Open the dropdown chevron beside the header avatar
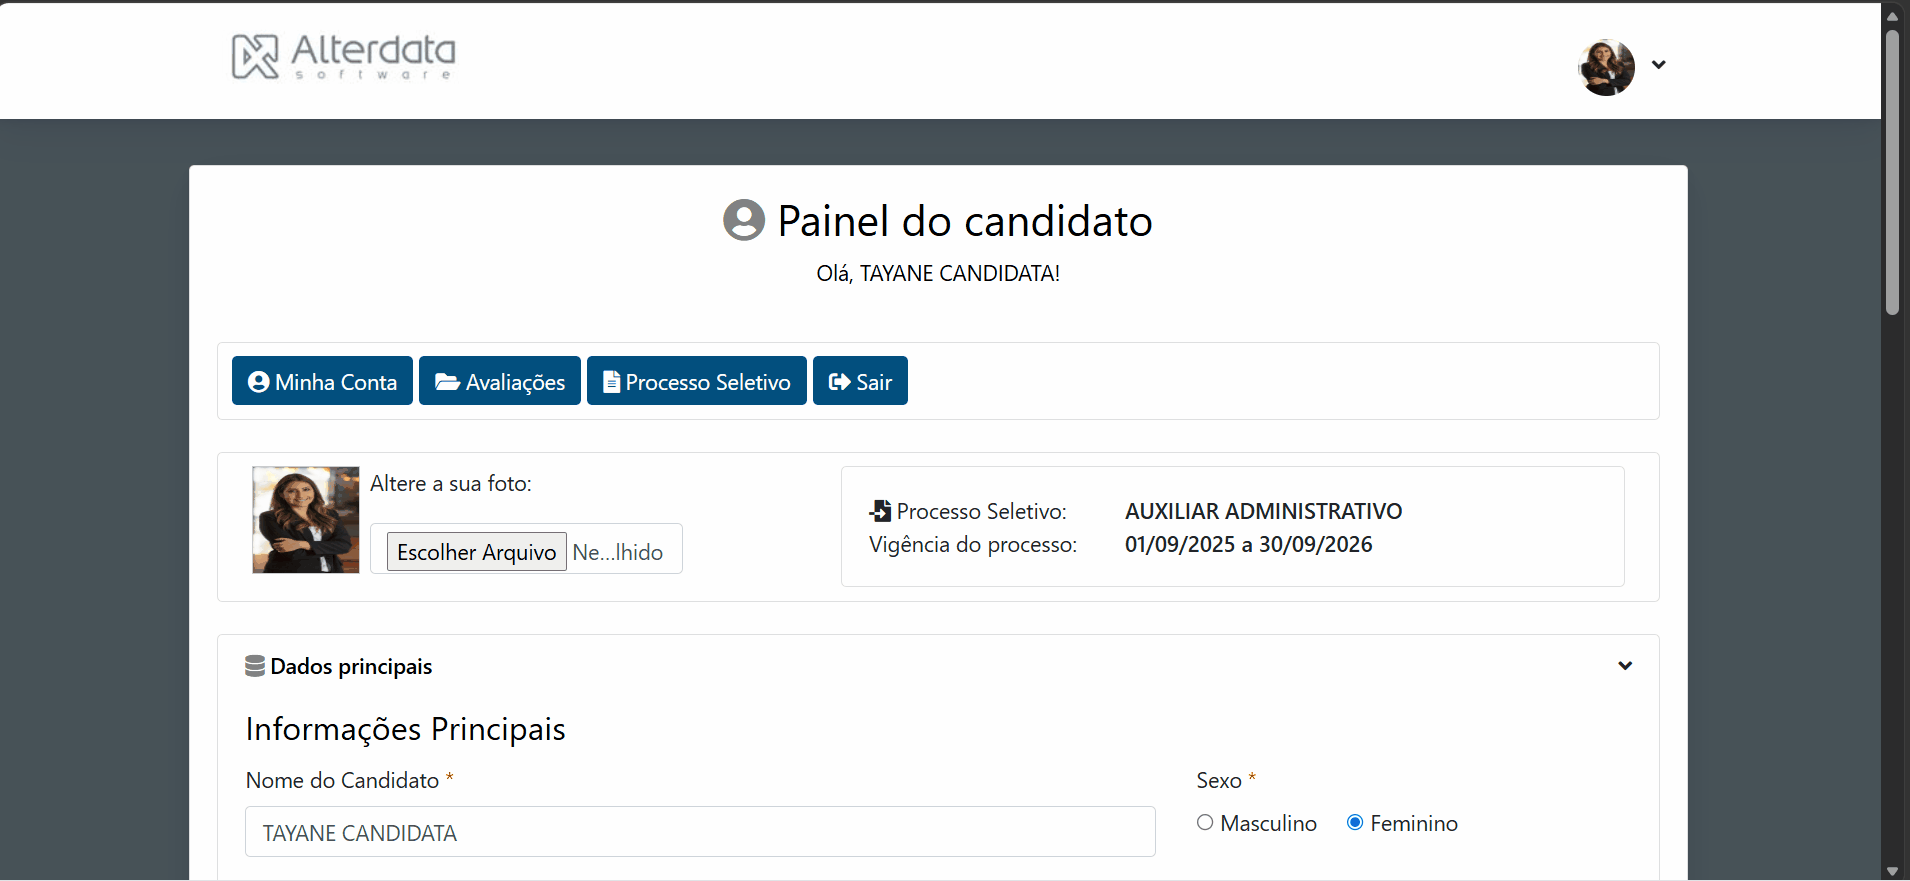This screenshot has width=1910, height=881. click(x=1658, y=65)
